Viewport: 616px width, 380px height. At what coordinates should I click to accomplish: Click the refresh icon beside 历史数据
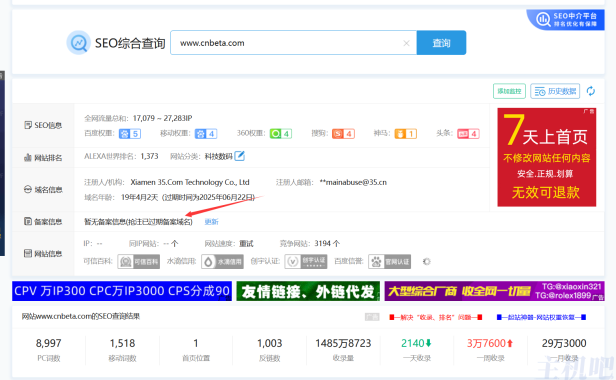point(590,91)
